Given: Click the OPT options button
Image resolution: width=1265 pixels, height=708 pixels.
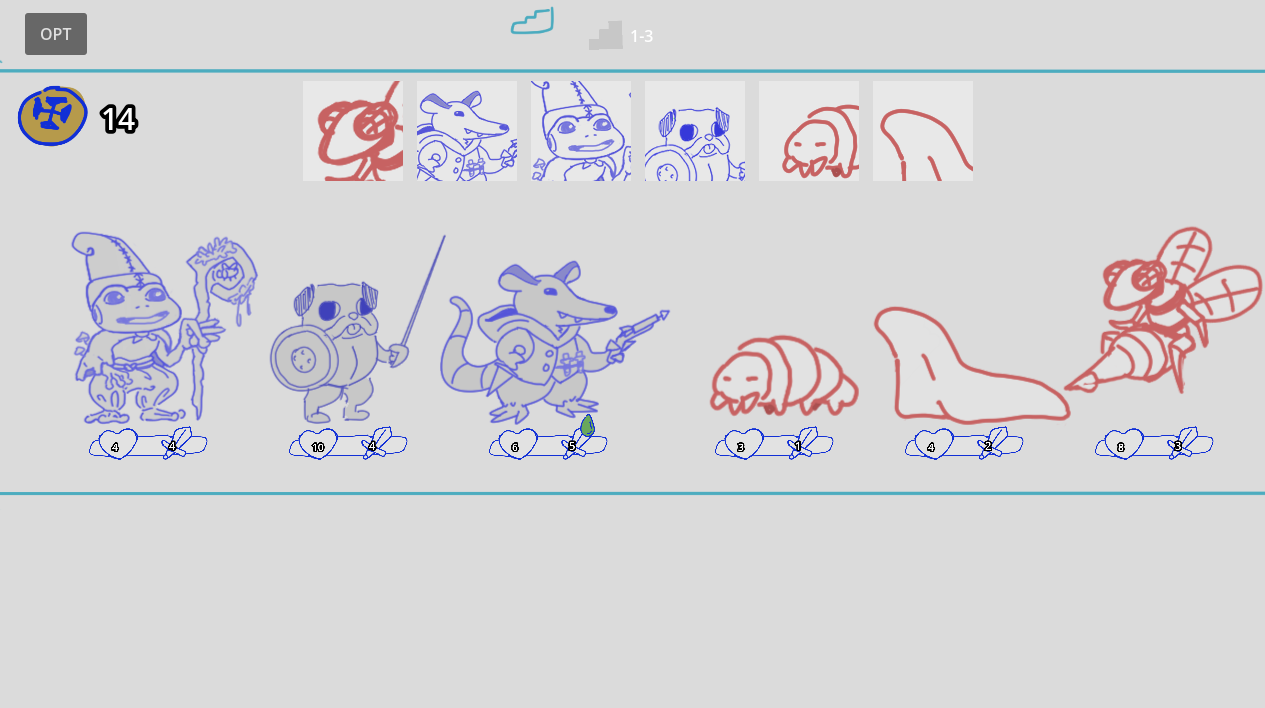Looking at the screenshot, I should point(56,34).
